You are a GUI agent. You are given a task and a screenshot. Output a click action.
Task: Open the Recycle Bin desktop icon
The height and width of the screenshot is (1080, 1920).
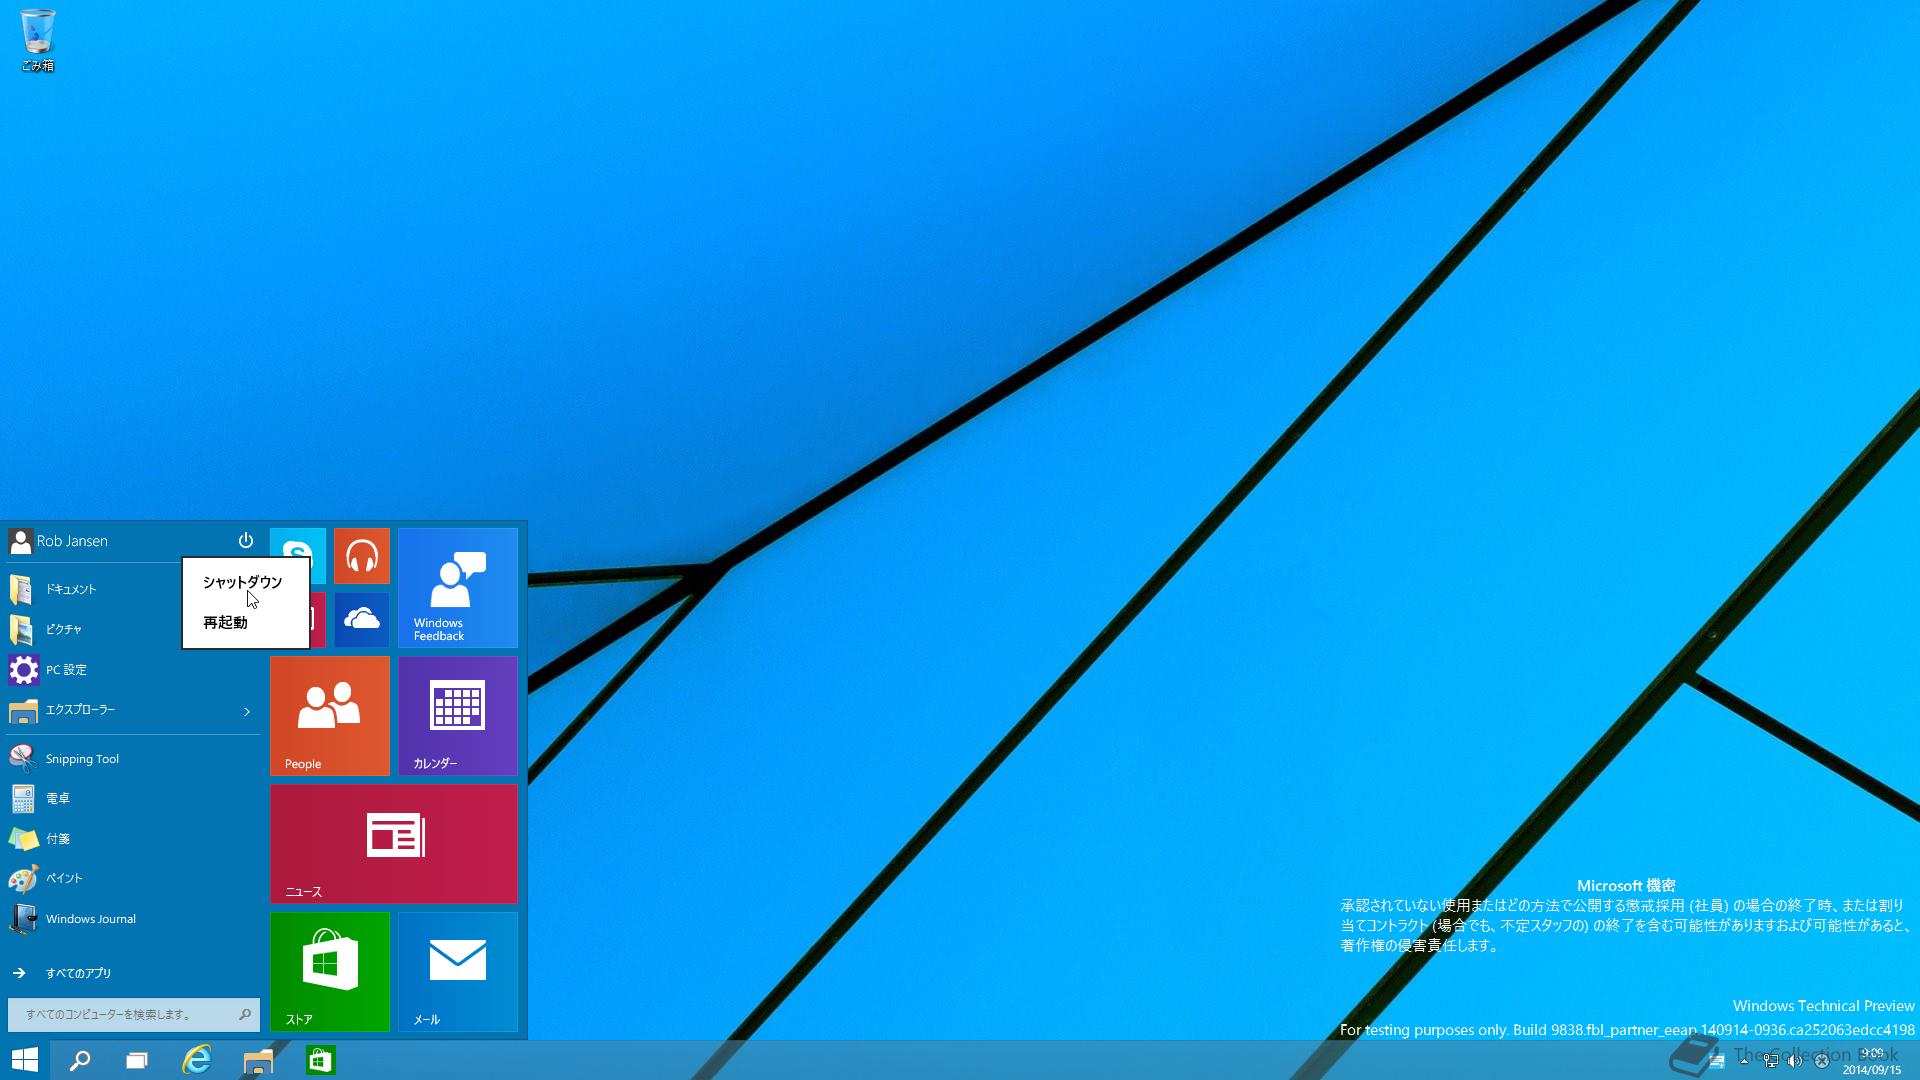tap(37, 40)
